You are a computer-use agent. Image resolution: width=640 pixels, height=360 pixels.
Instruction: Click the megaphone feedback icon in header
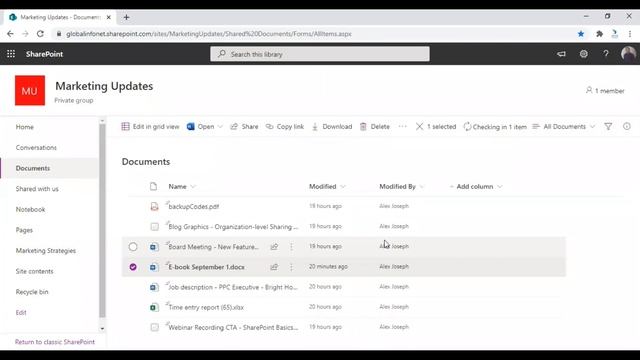561,54
